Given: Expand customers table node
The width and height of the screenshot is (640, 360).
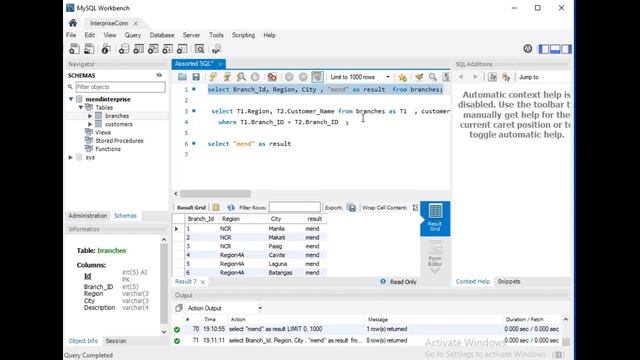Looking at the screenshot, I should (x=90, y=124).
